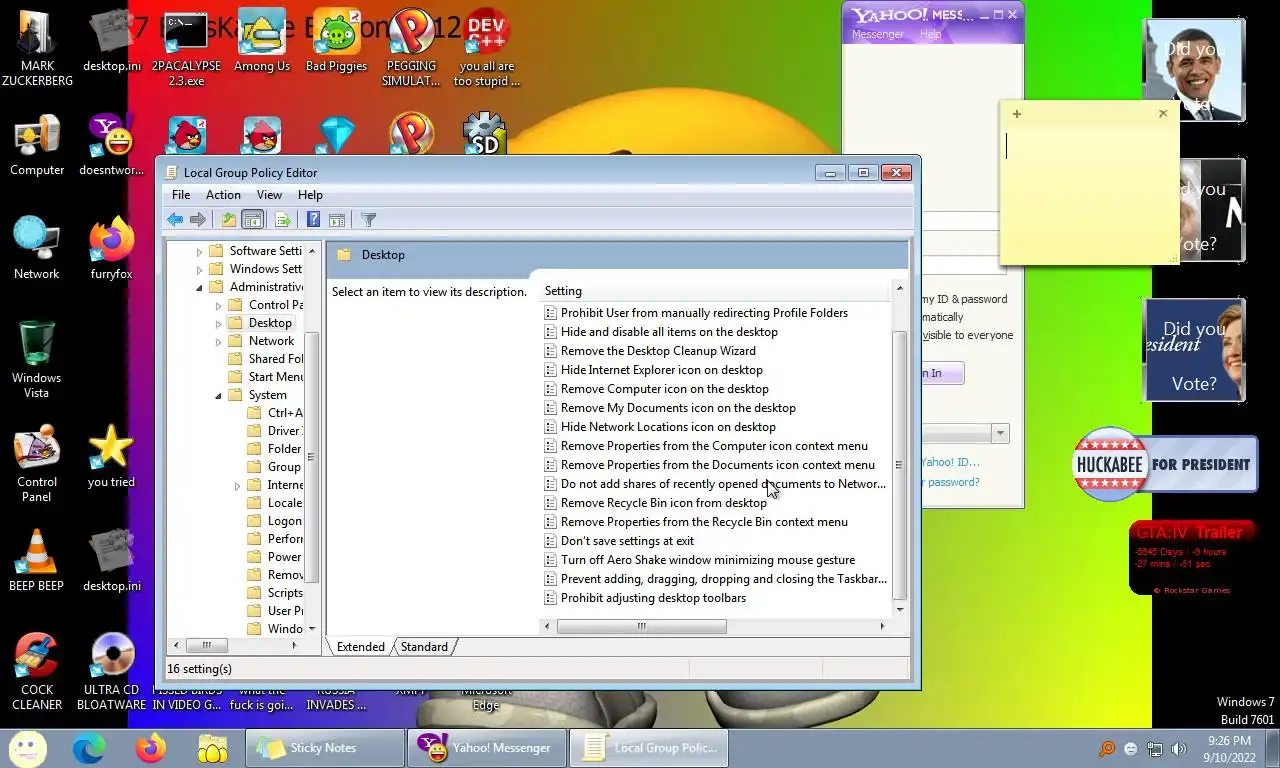Select the Among Us desktop icon
1280x768 pixels.
pos(261,42)
